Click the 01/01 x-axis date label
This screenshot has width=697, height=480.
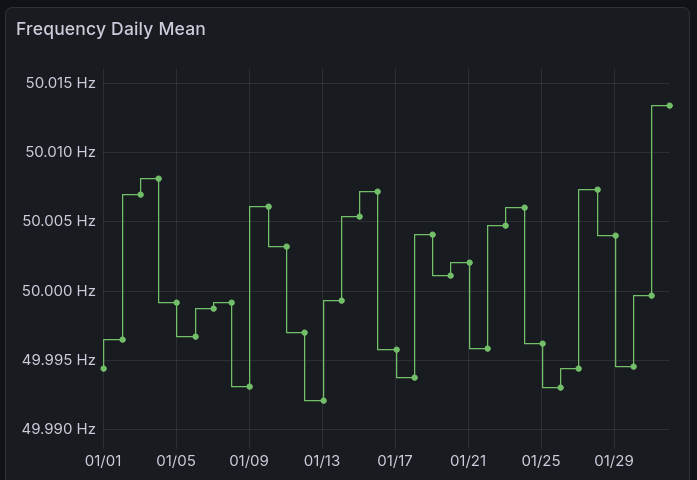pos(104,460)
